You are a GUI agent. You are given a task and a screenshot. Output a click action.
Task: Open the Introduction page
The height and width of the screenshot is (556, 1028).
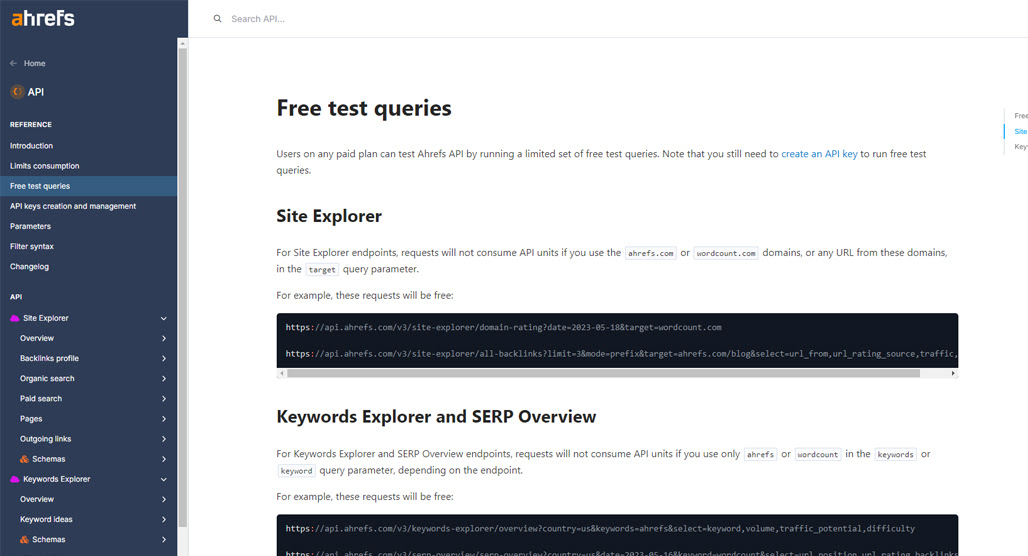point(31,146)
